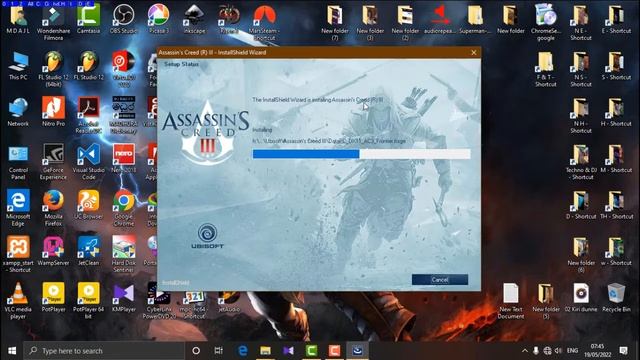Select Network desktop icon
640x360 pixels.
point(18,112)
